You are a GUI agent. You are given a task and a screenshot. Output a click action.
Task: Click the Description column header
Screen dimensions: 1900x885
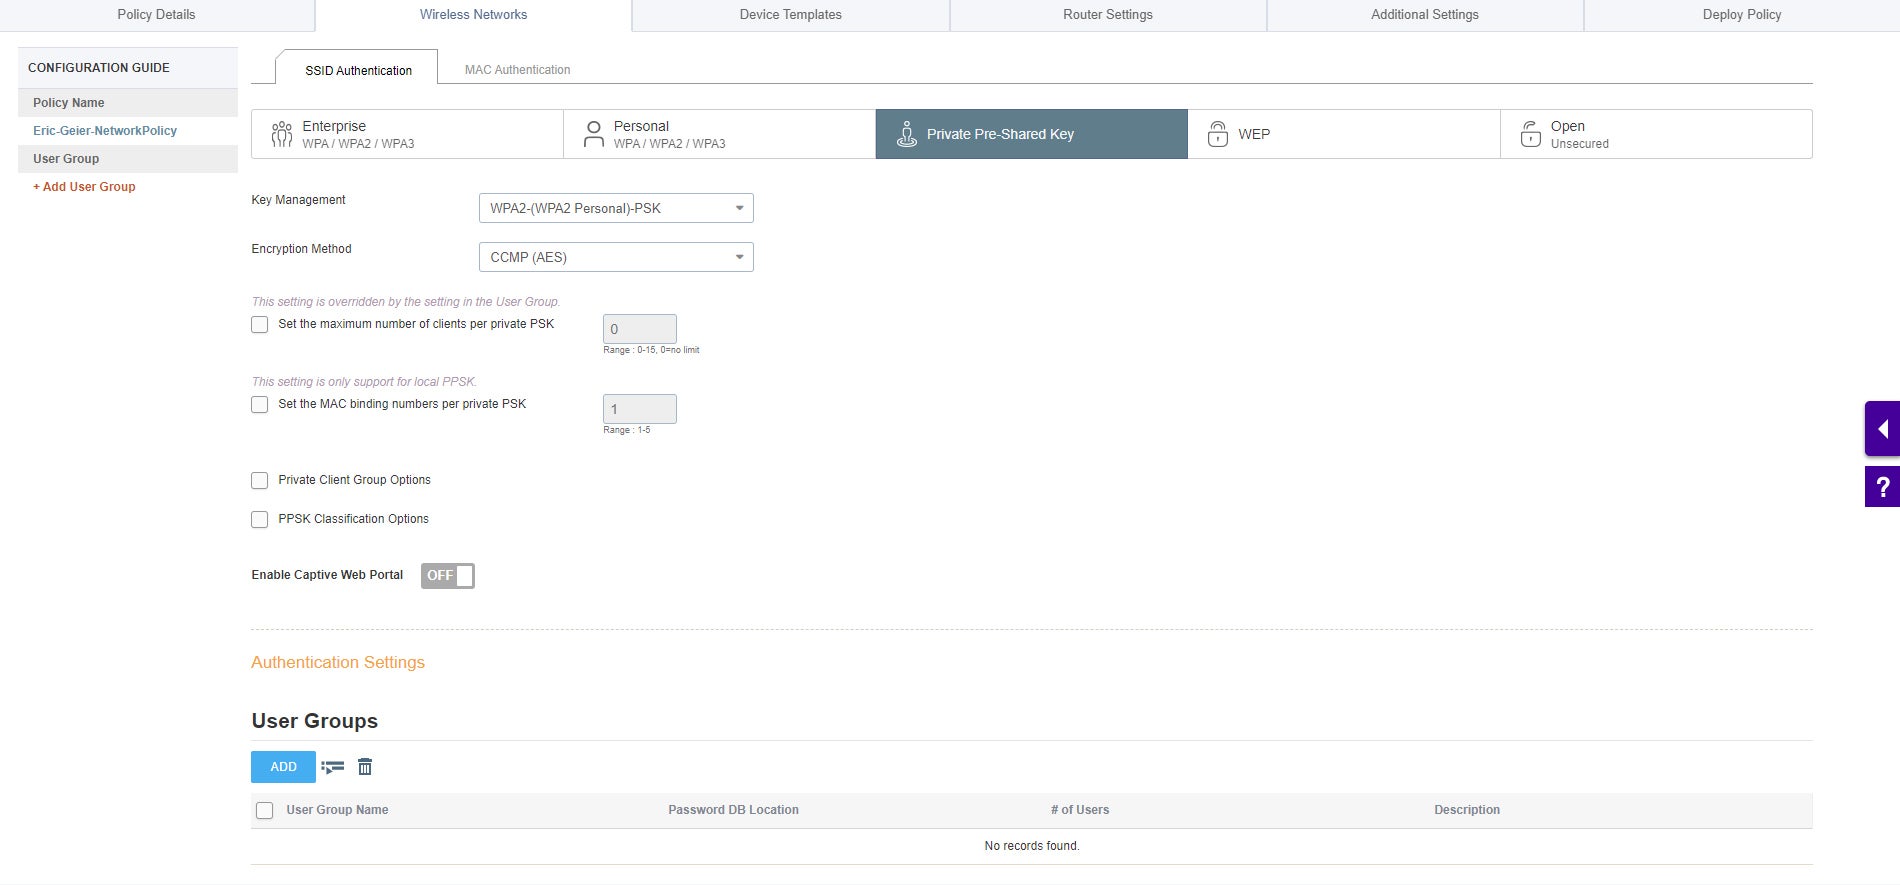1467,810
